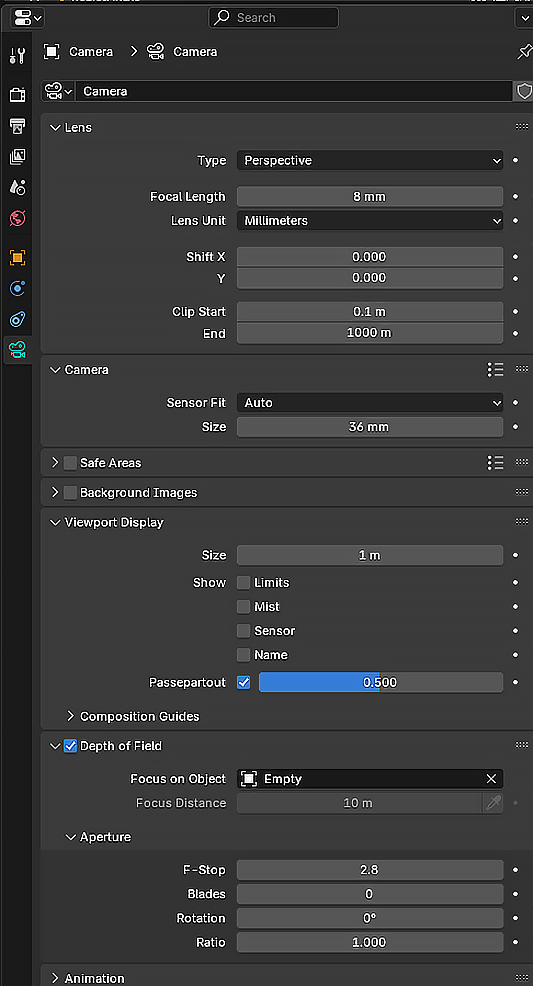This screenshot has width=533, height=986.
Task: Click the Depth of Field panel grip icon
Action: tap(522, 745)
